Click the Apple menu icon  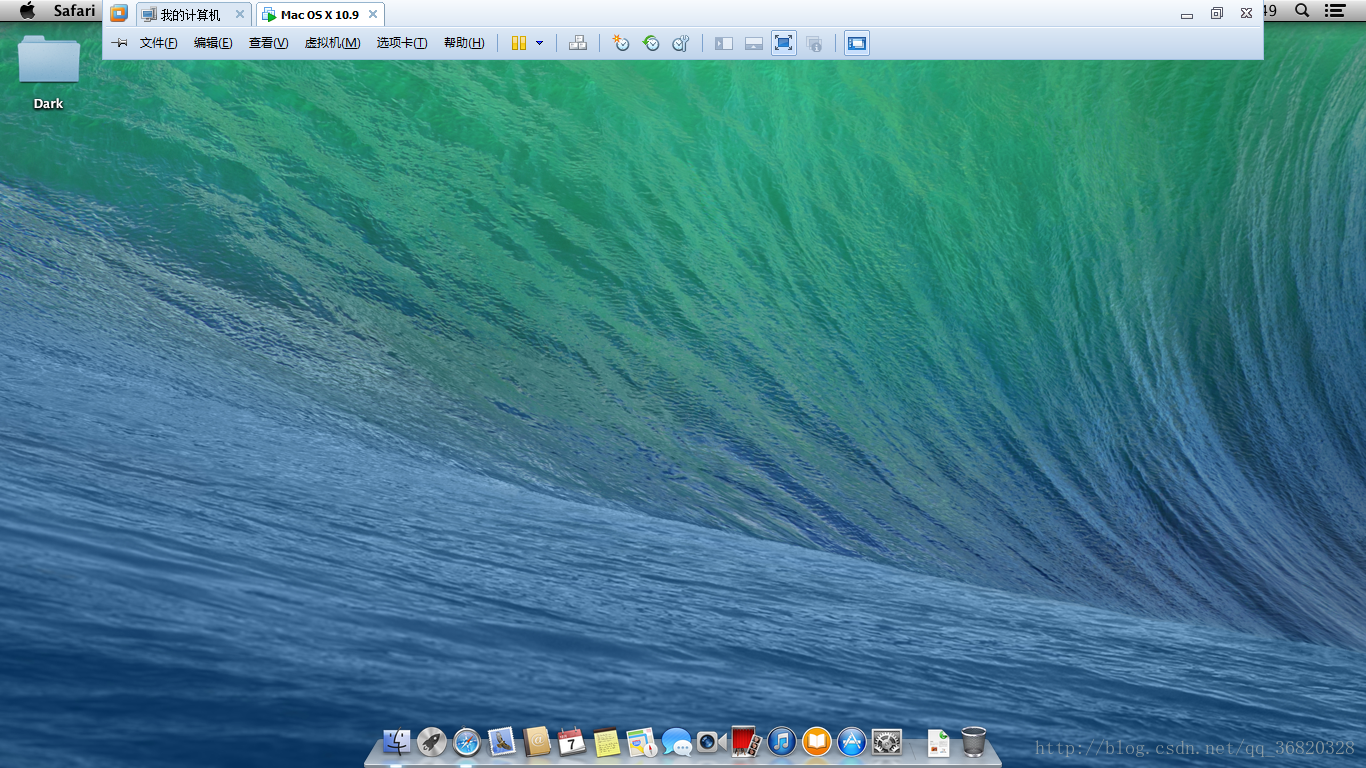pyautogui.click(x=28, y=11)
